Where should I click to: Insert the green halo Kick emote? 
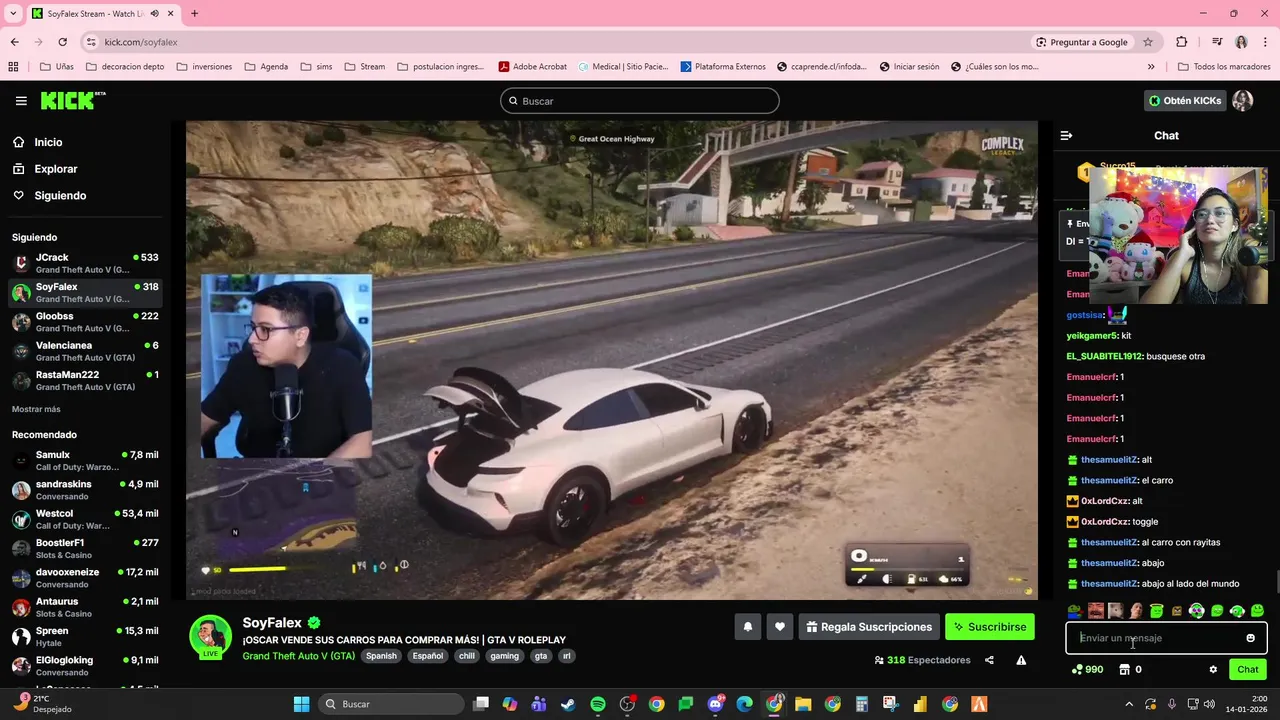point(1156,611)
